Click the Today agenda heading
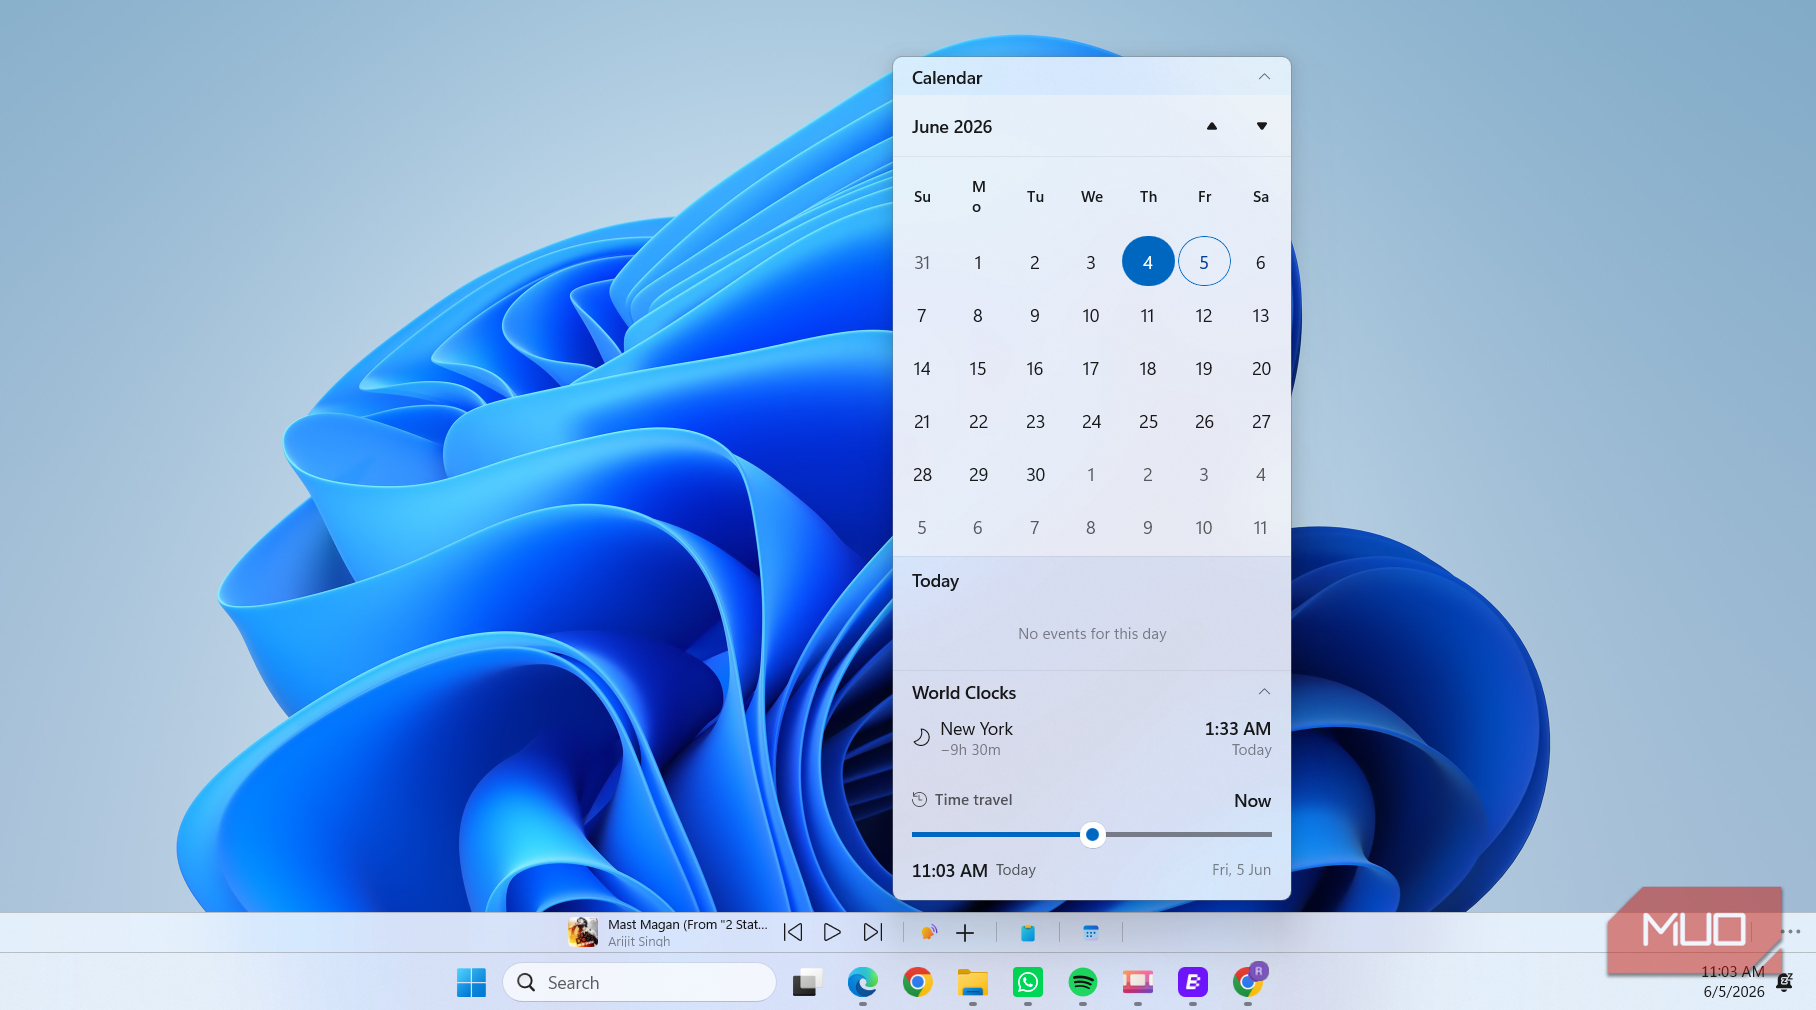This screenshot has width=1816, height=1010. point(935,581)
